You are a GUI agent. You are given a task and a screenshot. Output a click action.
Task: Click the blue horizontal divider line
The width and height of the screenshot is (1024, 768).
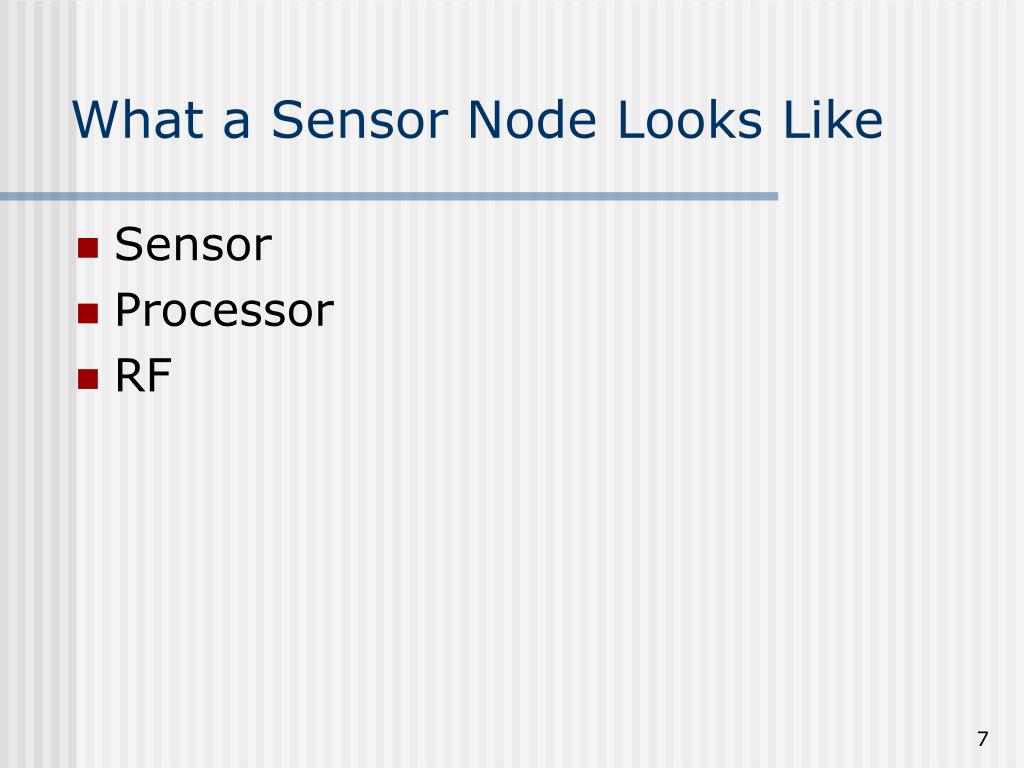[x=389, y=196]
